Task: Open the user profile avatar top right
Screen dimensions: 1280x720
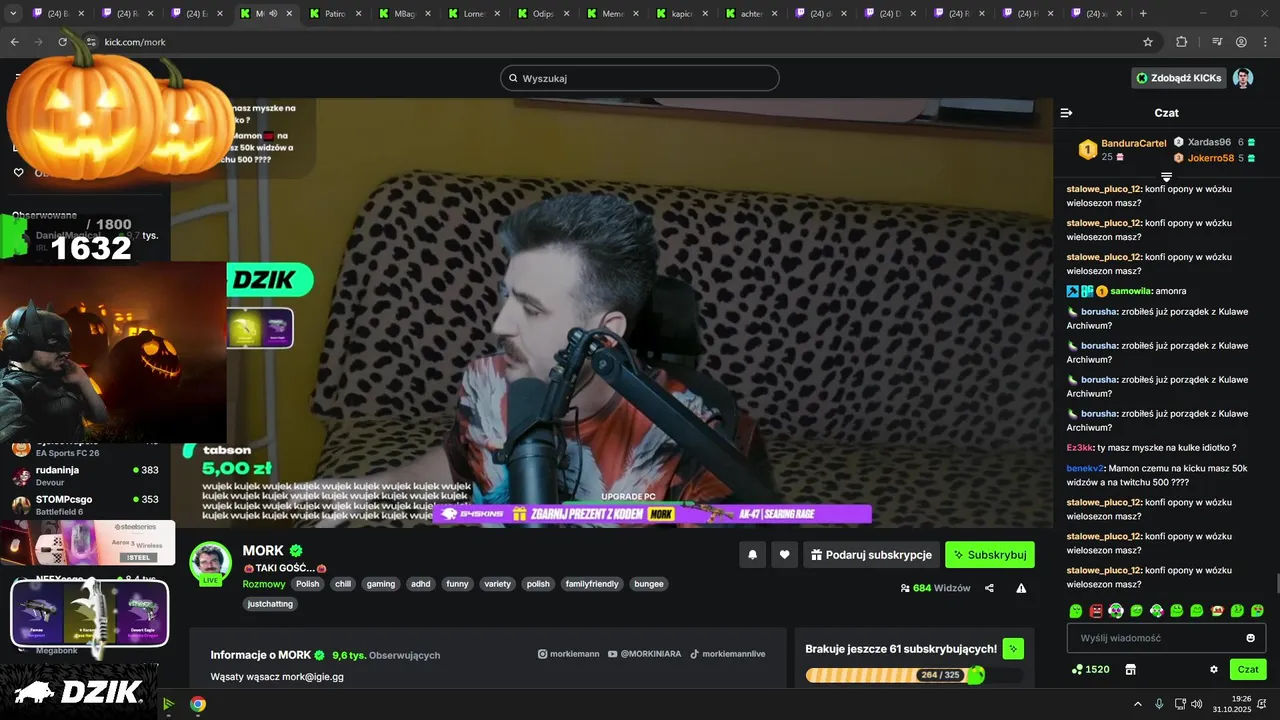Action: (1243, 78)
